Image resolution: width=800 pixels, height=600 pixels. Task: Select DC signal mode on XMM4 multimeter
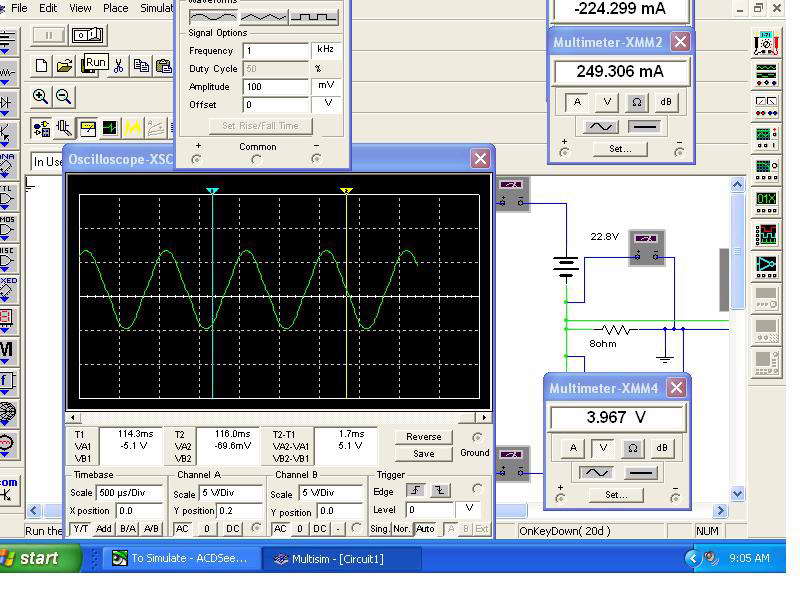coord(641,472)
